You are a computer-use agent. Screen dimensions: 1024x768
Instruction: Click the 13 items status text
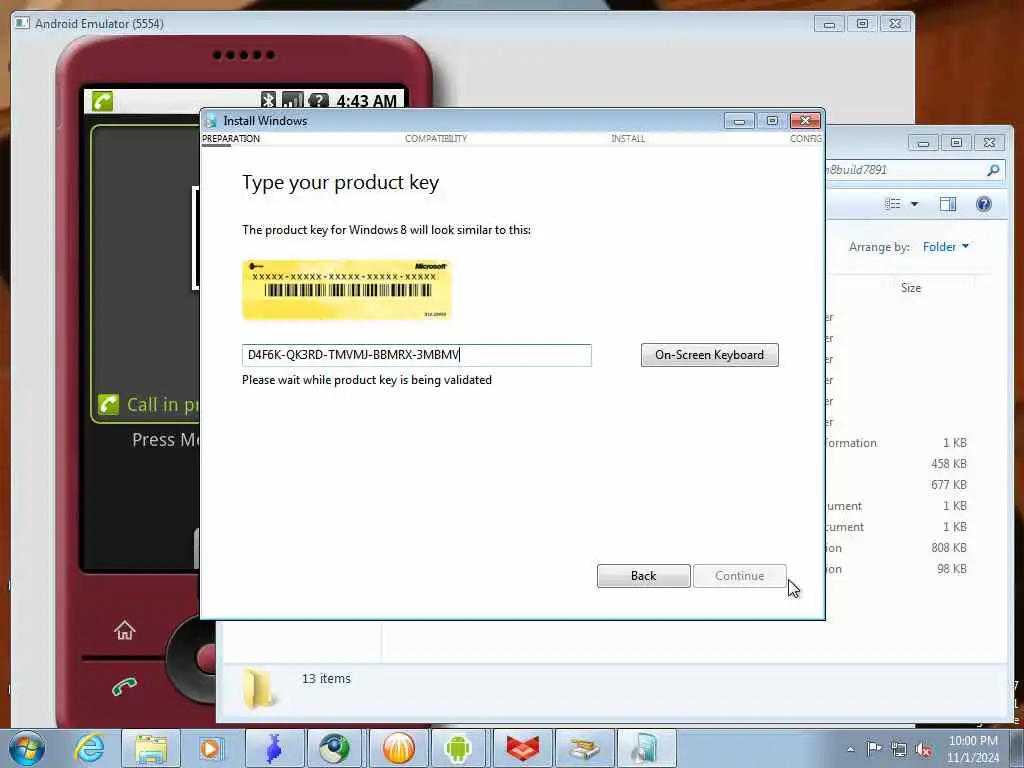click(326, 679)
